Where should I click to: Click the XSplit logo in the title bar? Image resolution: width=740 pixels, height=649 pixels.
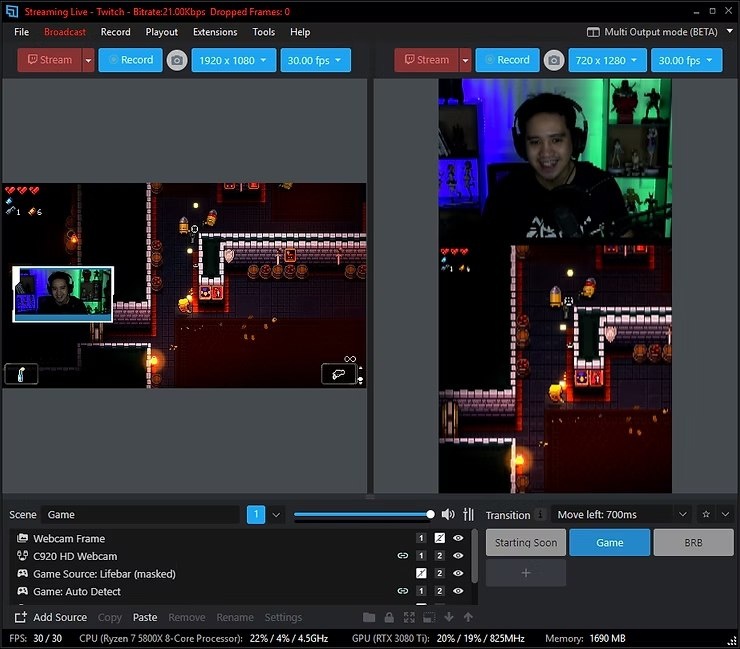coord(11,11)
